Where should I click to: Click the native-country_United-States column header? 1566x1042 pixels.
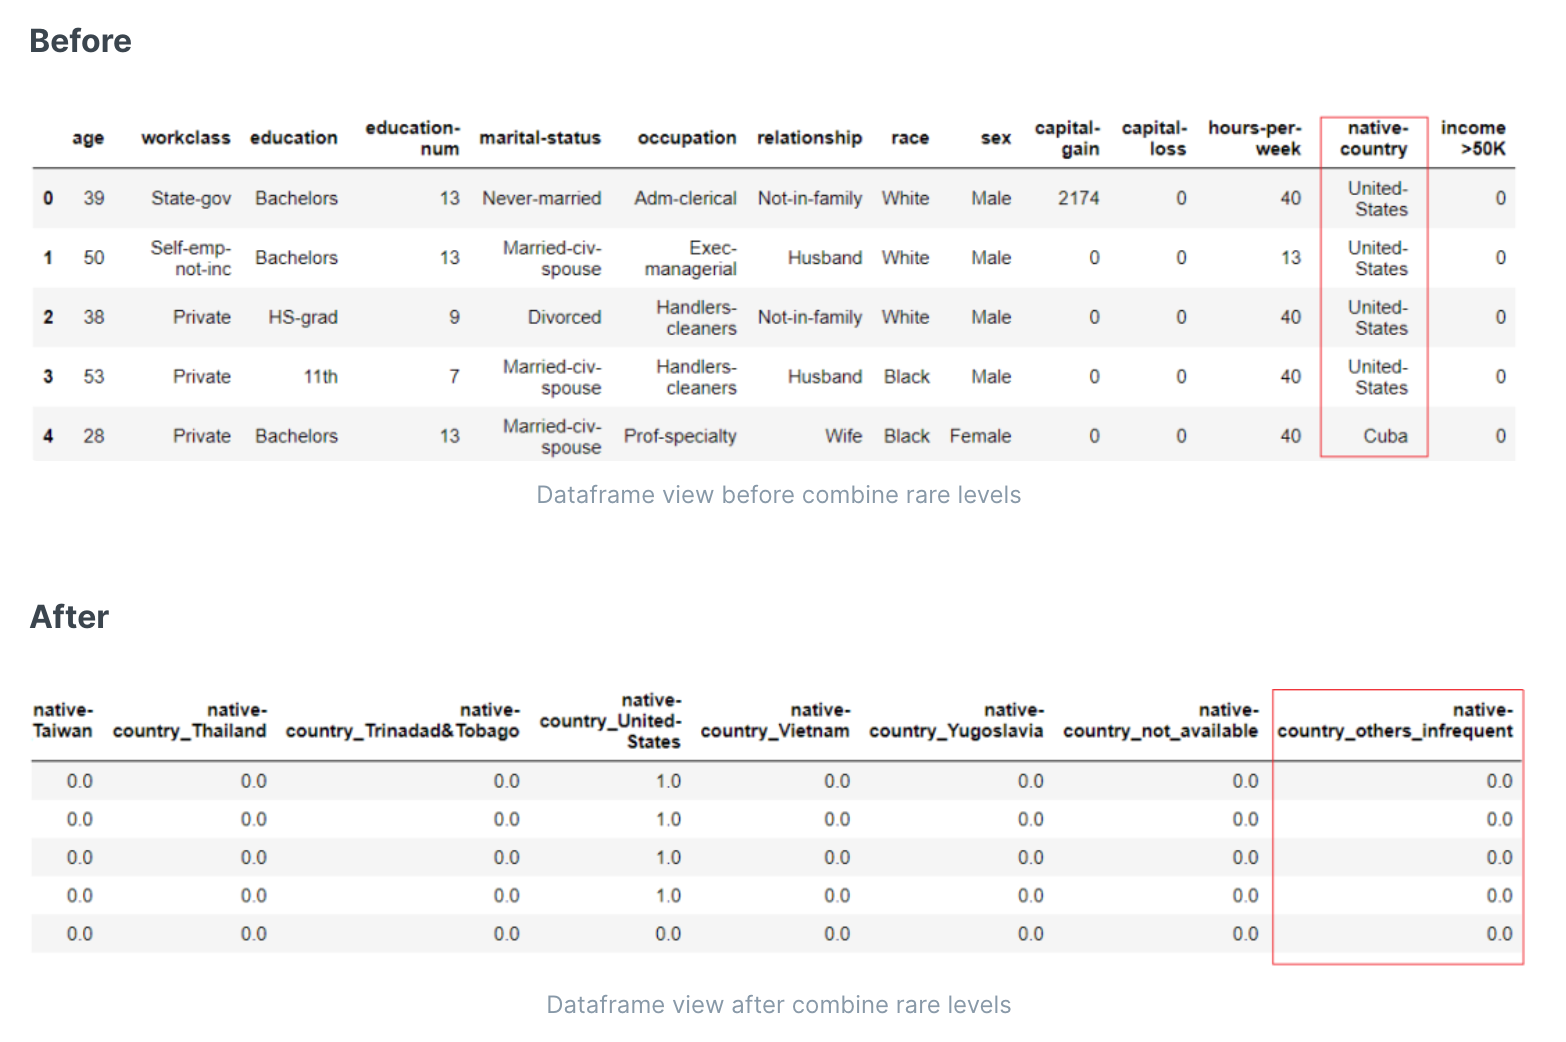[x=612, y=721]
